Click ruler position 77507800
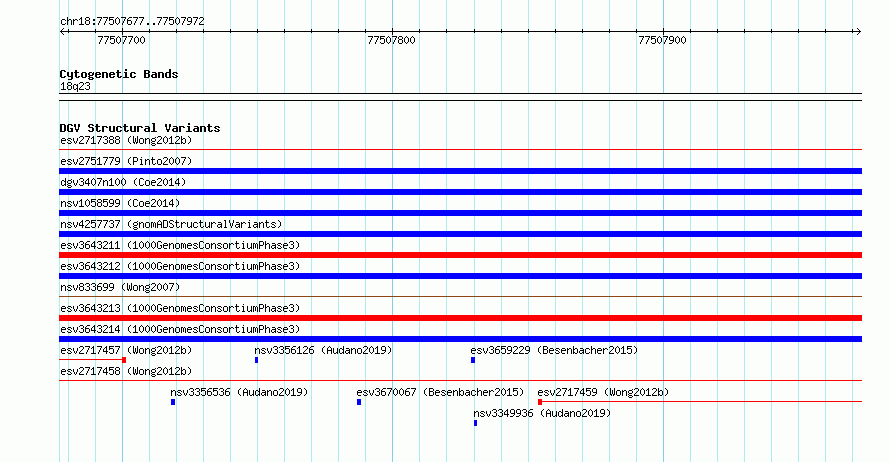Image resolution: width=890 pixels, height=462 pixels. coord(392,40)
